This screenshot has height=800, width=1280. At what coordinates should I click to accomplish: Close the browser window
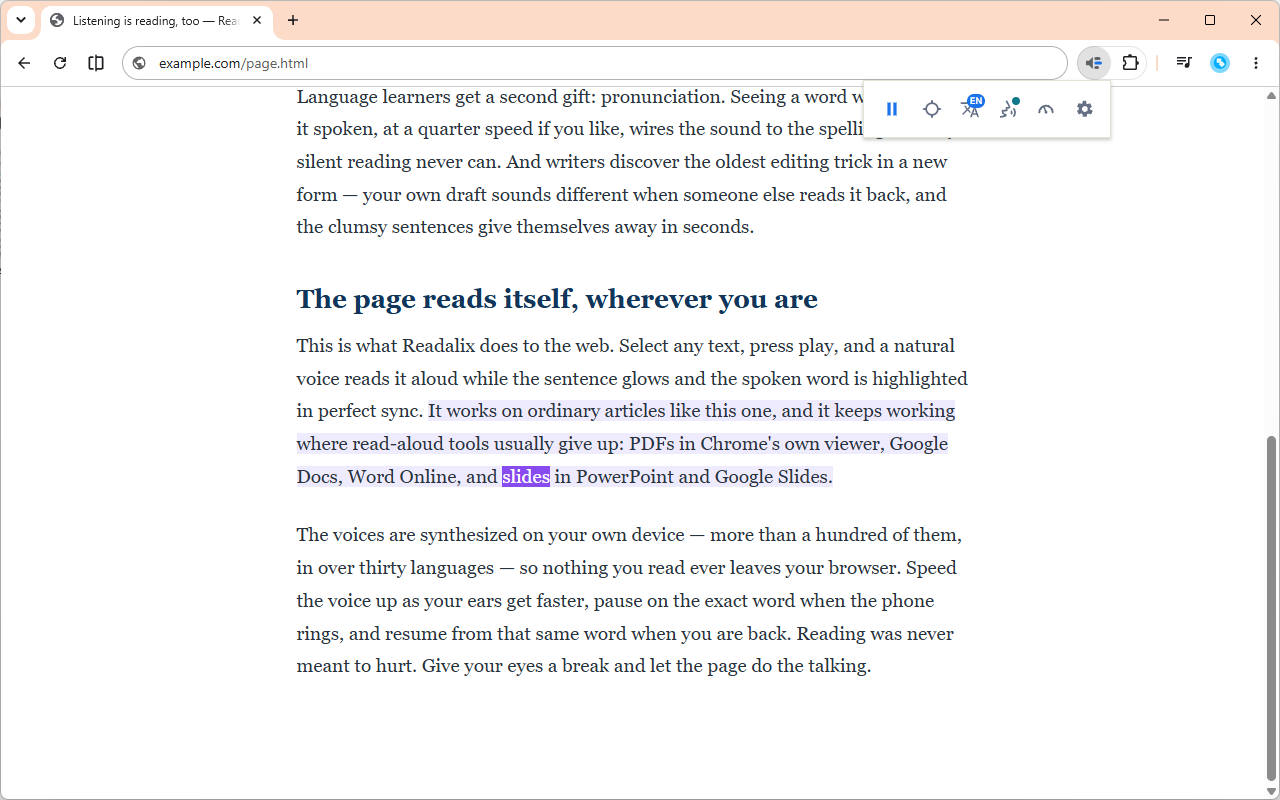(x=1256, y=20)
